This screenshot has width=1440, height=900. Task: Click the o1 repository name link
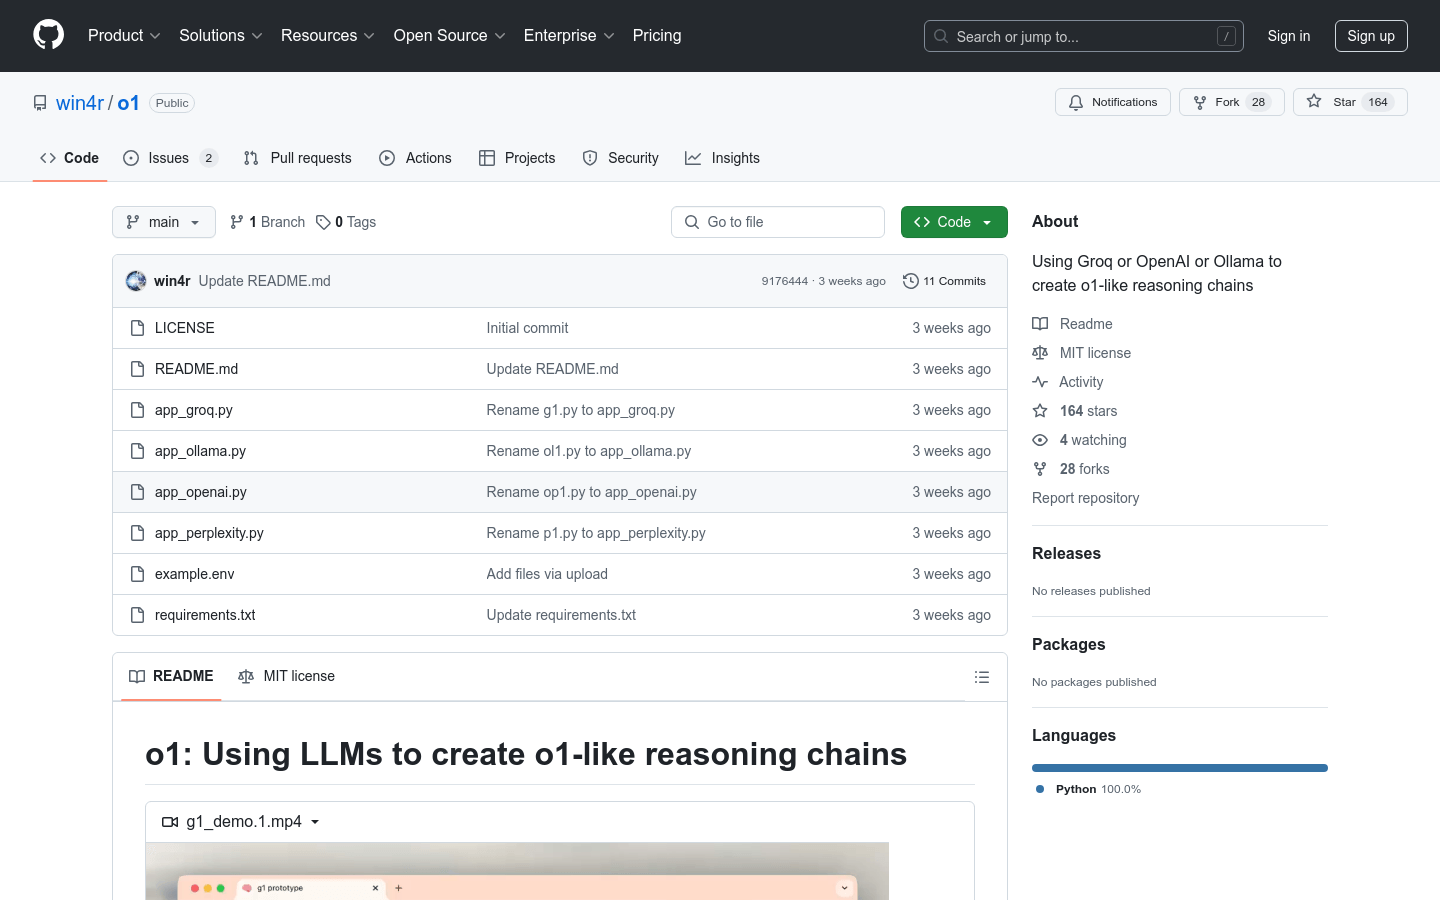[128, 103]
